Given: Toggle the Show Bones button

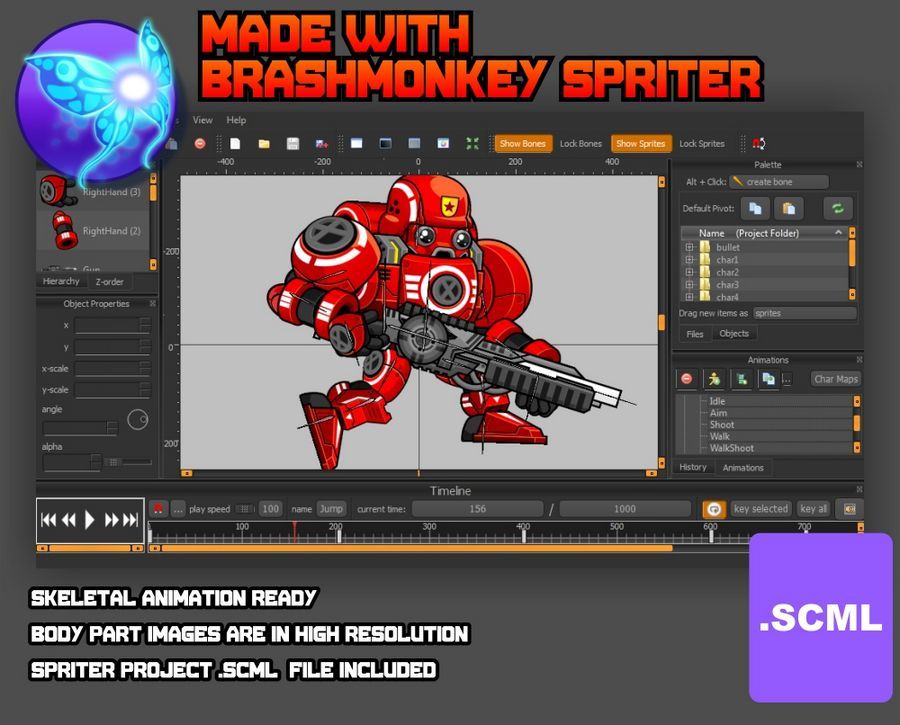Looking at the screenshot, I should [523, 144].
